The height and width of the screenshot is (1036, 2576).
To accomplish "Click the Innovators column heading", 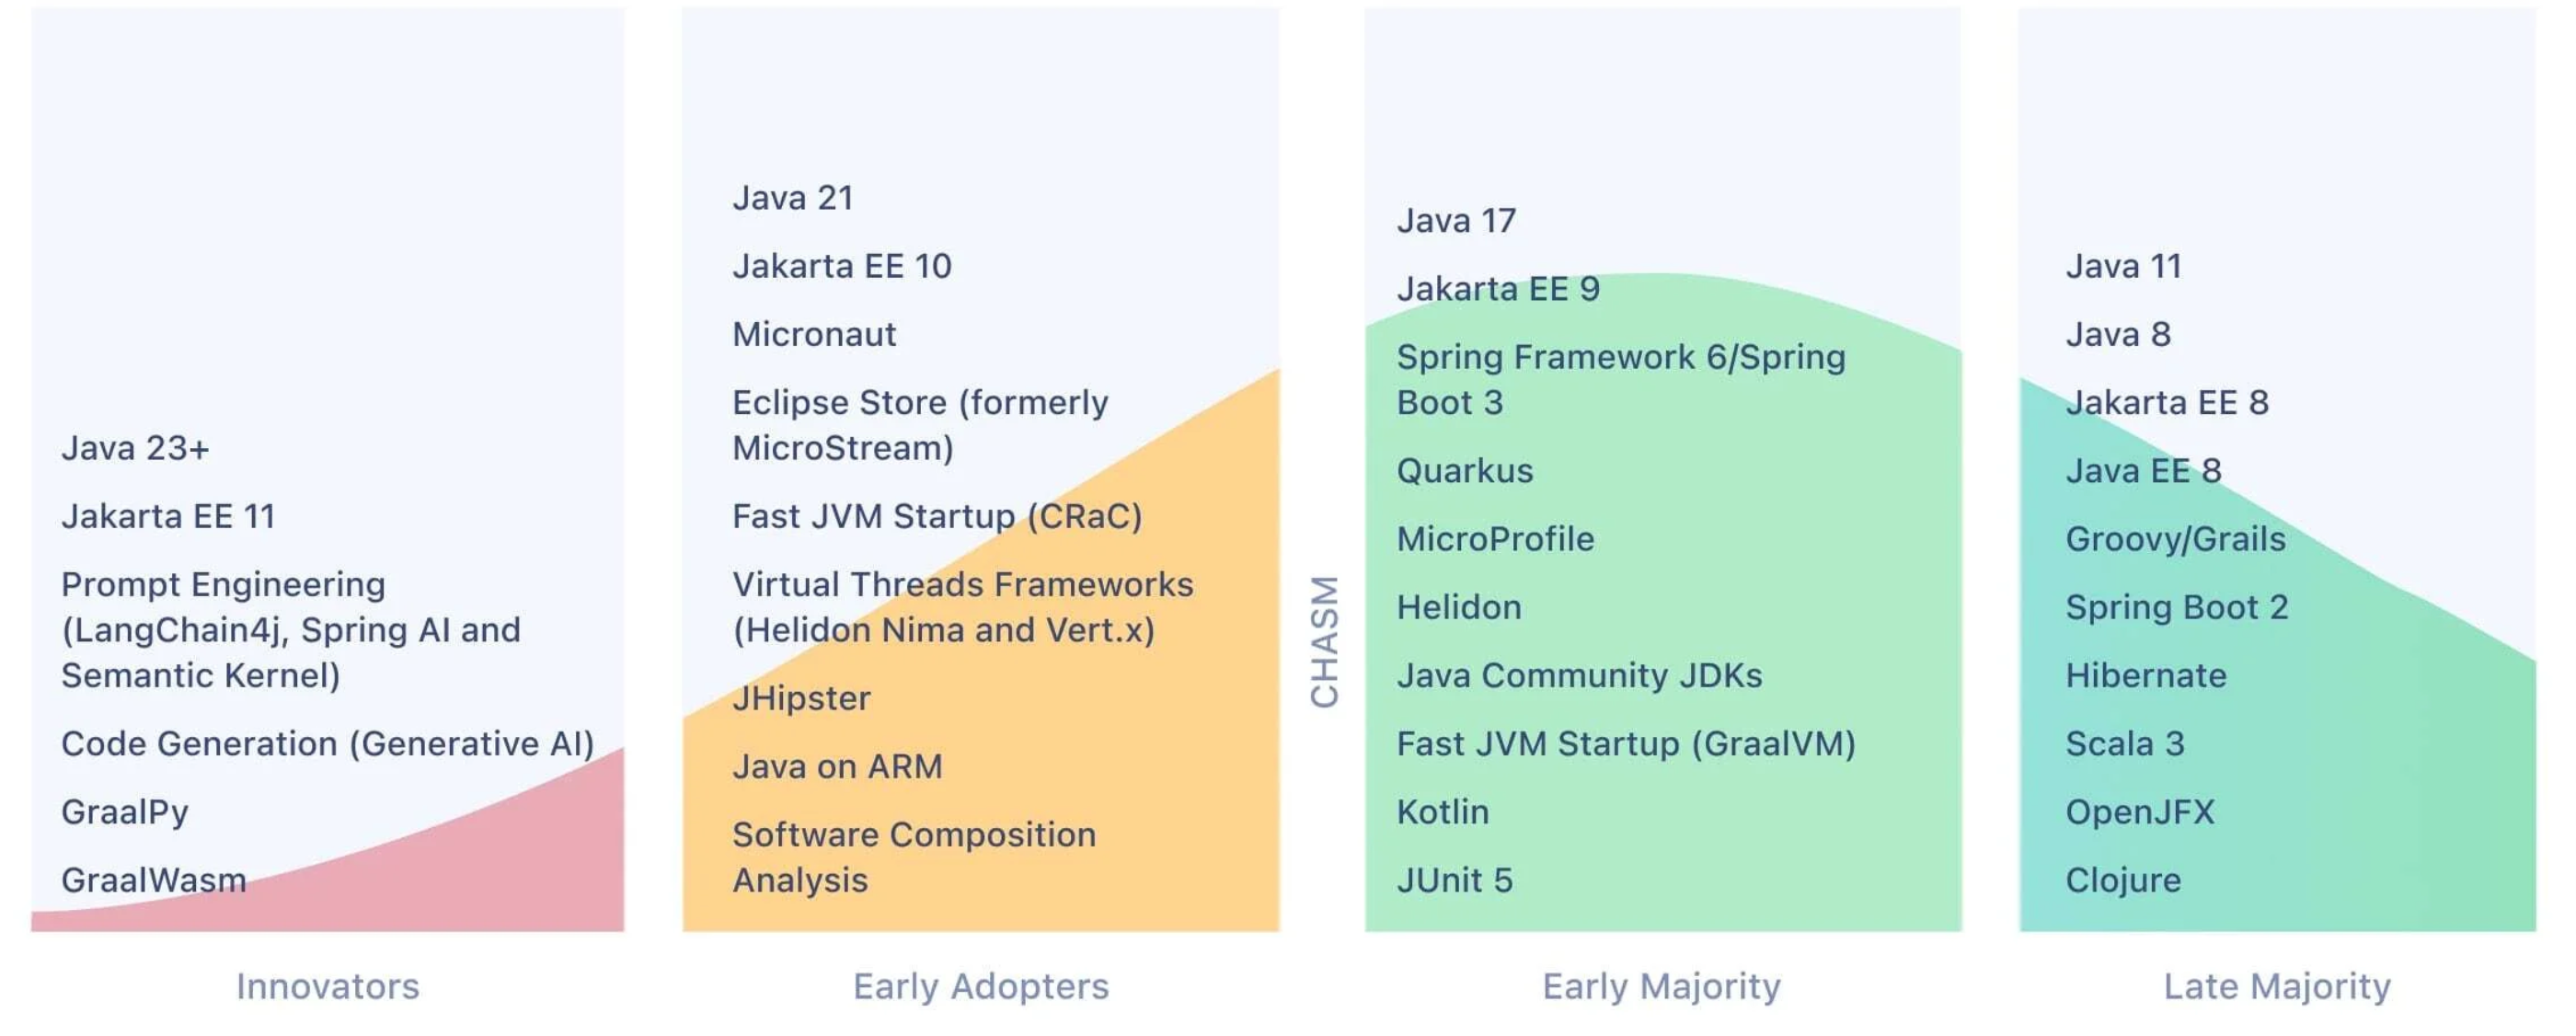I will (328, 986).
